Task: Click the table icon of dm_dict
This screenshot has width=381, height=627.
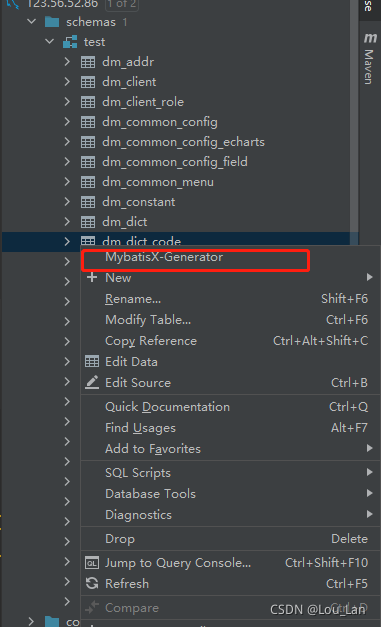Action: pyautogui.click(x=88, y=222)
